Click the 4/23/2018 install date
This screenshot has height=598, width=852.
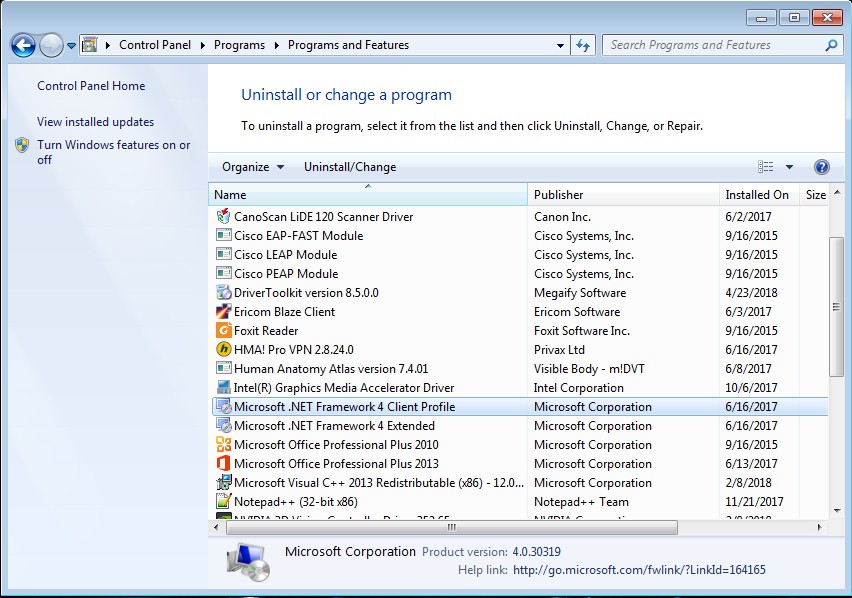[751, 293]
